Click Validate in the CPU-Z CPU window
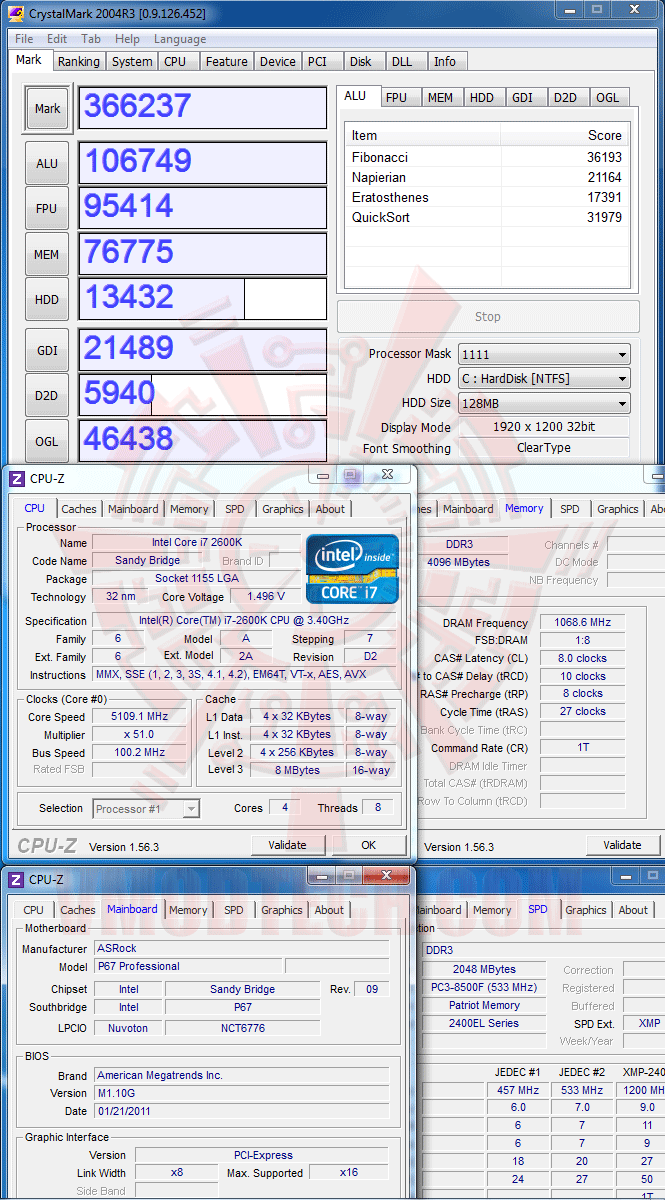Viewport: 665px width, 1200px height. 287,845
